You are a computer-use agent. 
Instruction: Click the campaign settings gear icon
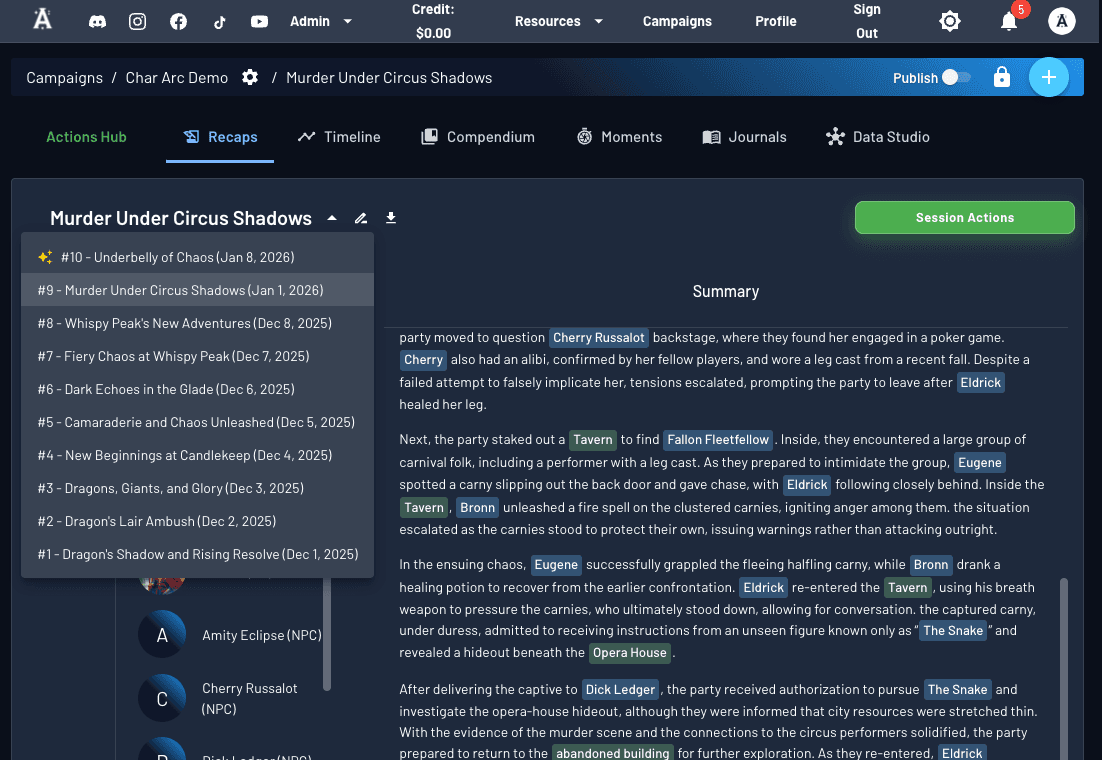pyautogui.click(x=250, y=78)
